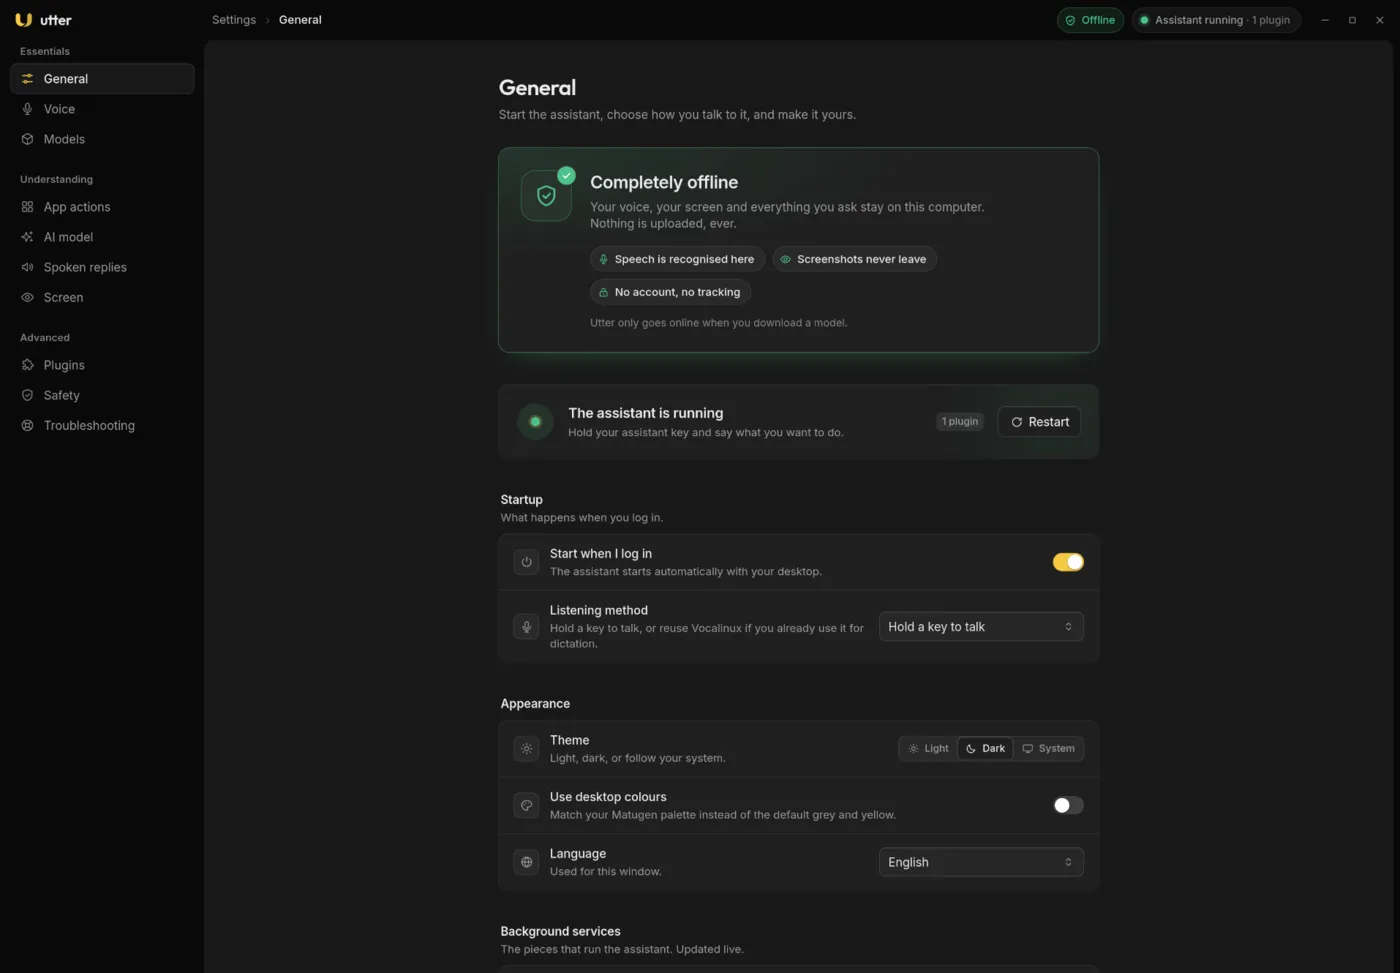Image resolution: width=1400 pixels, height=973 pixels.
Task: Click the App actions grid icon
Action: 28,207
